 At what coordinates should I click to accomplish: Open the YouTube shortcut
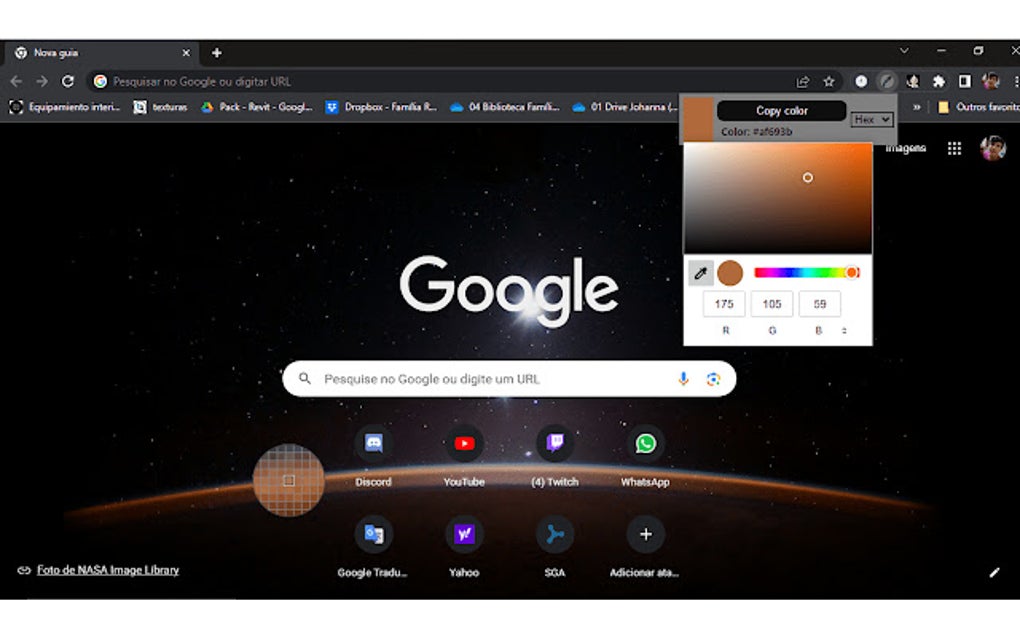point(464,443)
